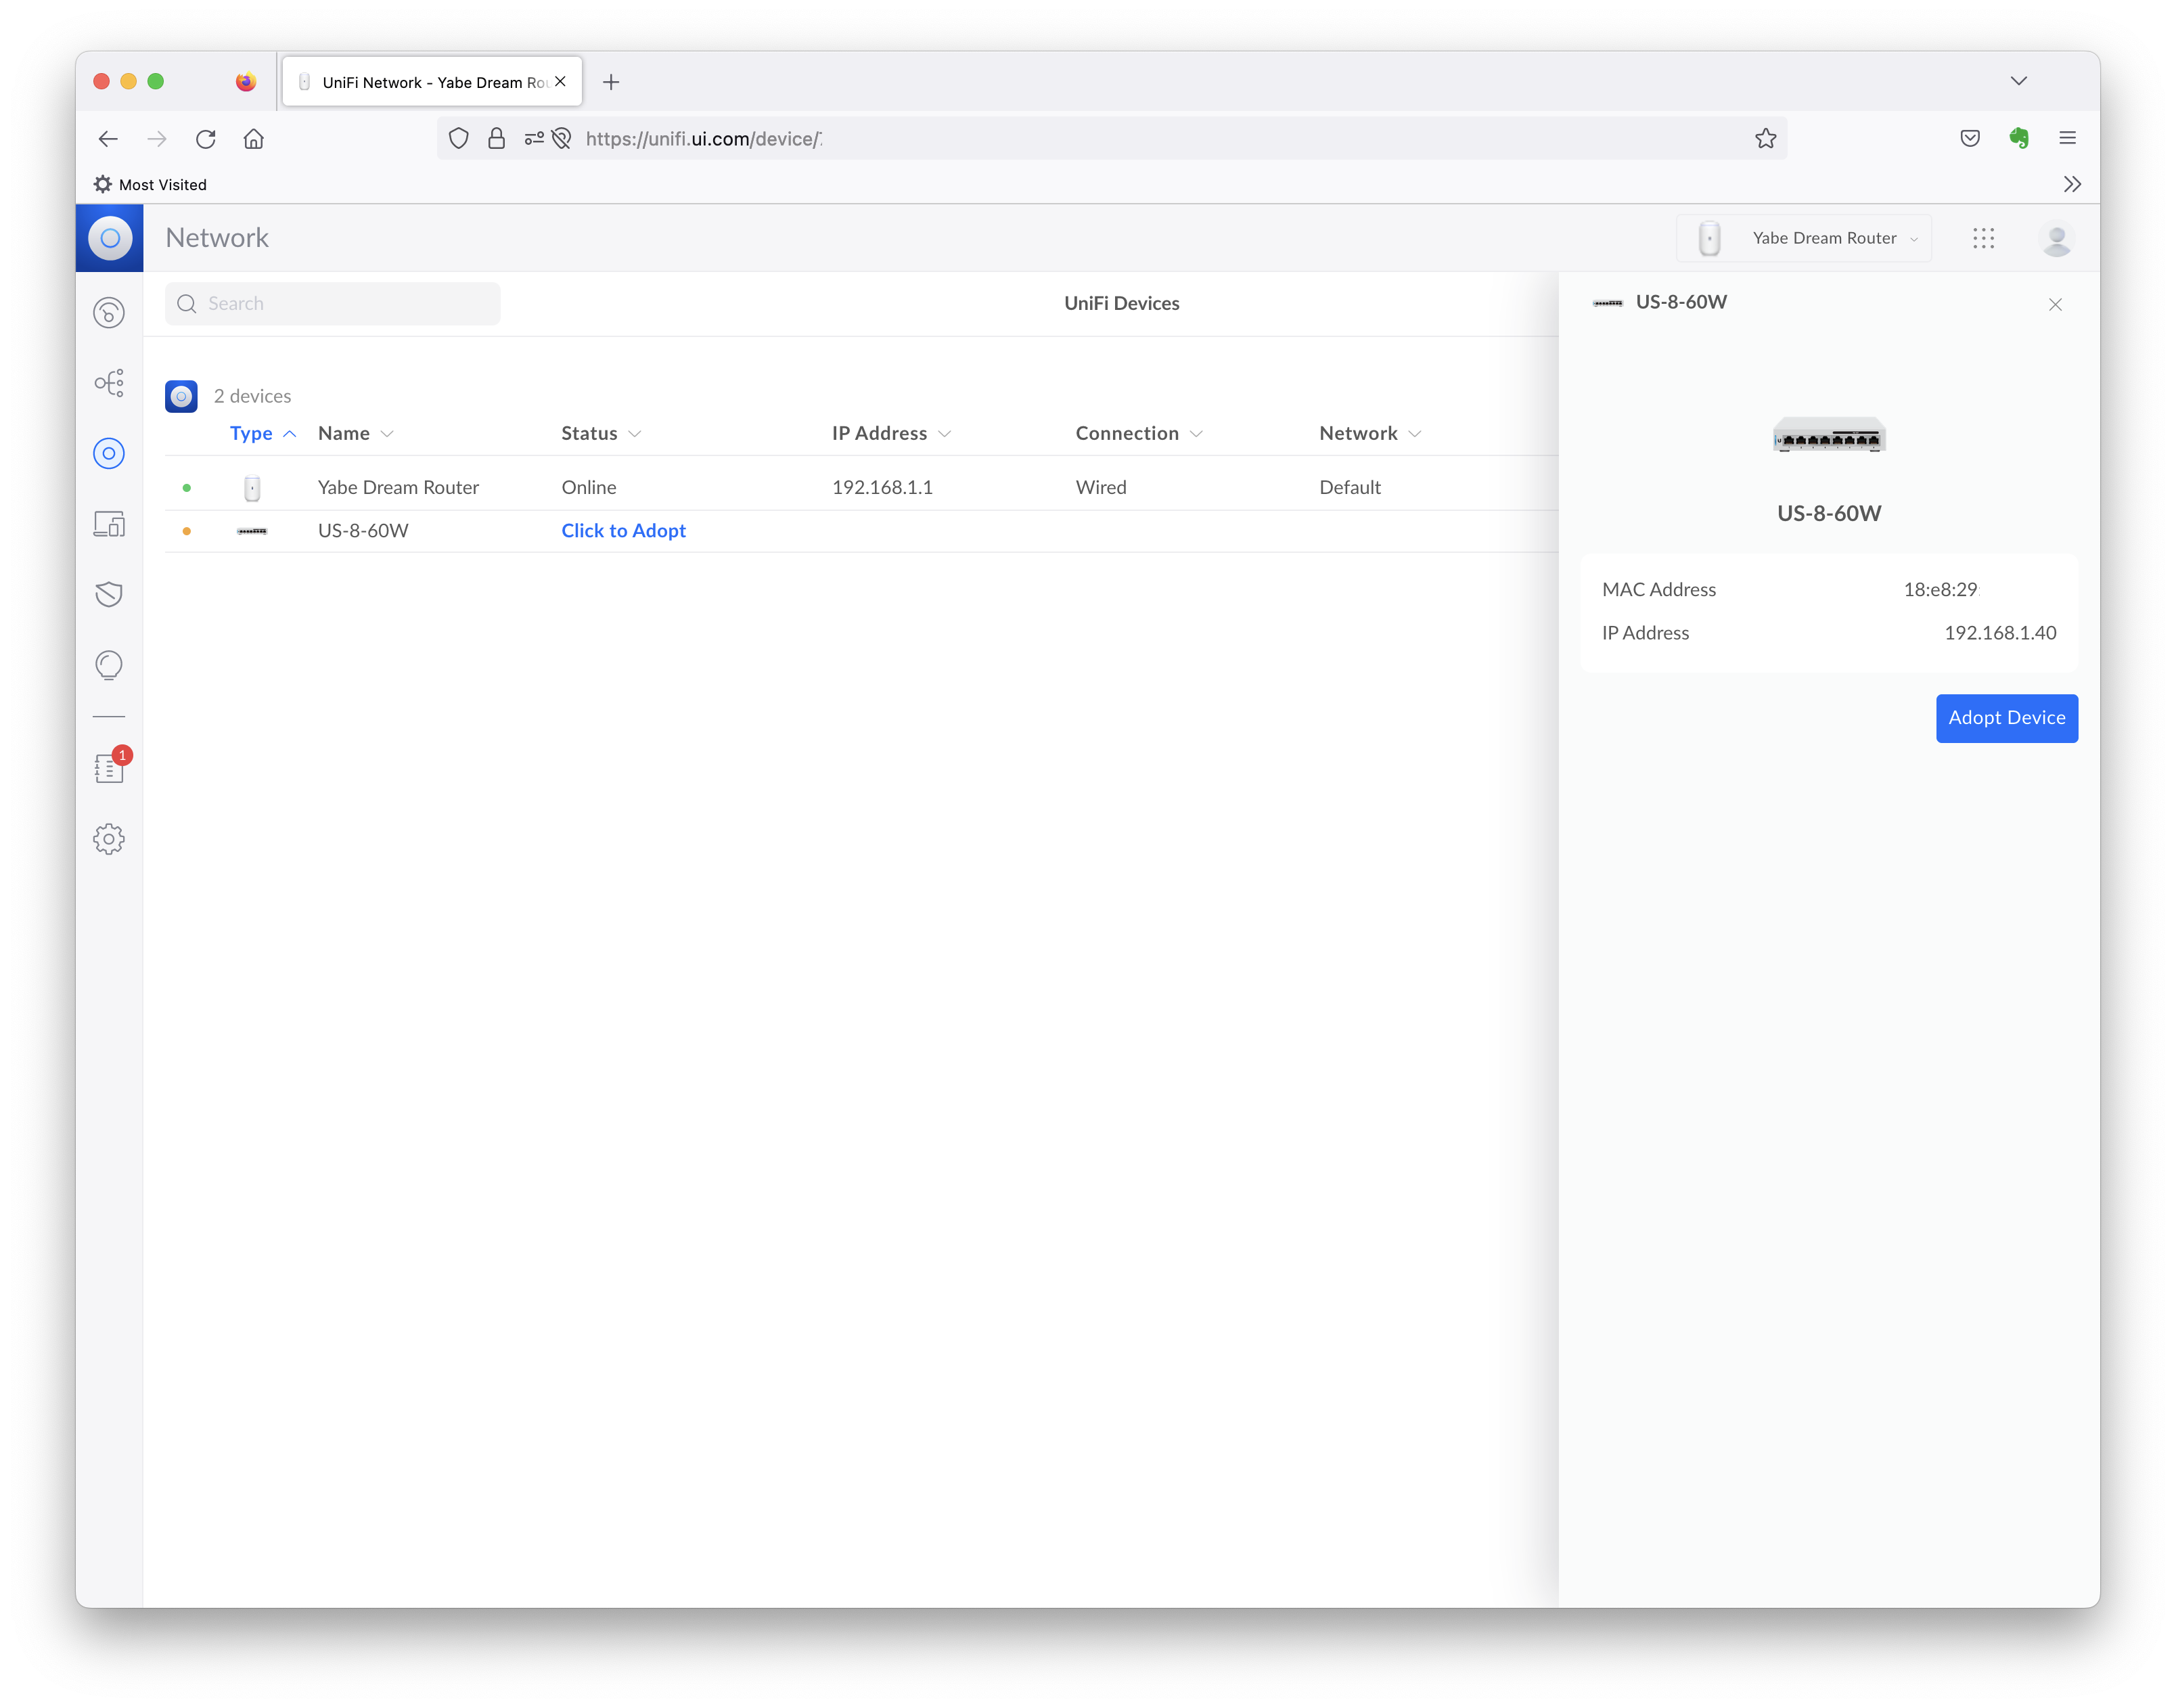Close the US-8-60W details panel
This screenshot has width=2176, height=1708.
[x=2055, y=304]
